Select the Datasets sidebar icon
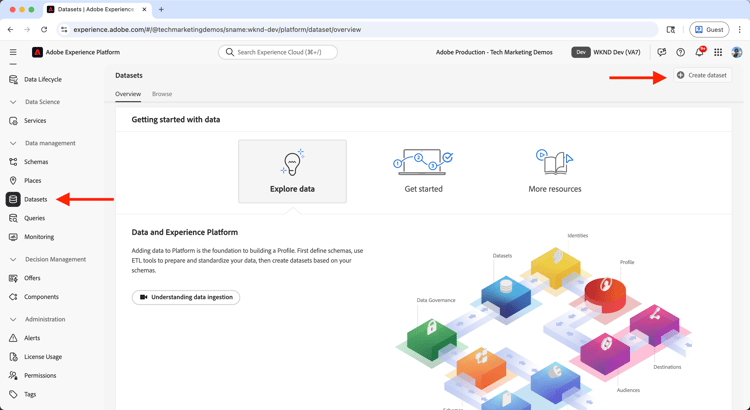This screenshot has height=410, width=750. point(13,199)
